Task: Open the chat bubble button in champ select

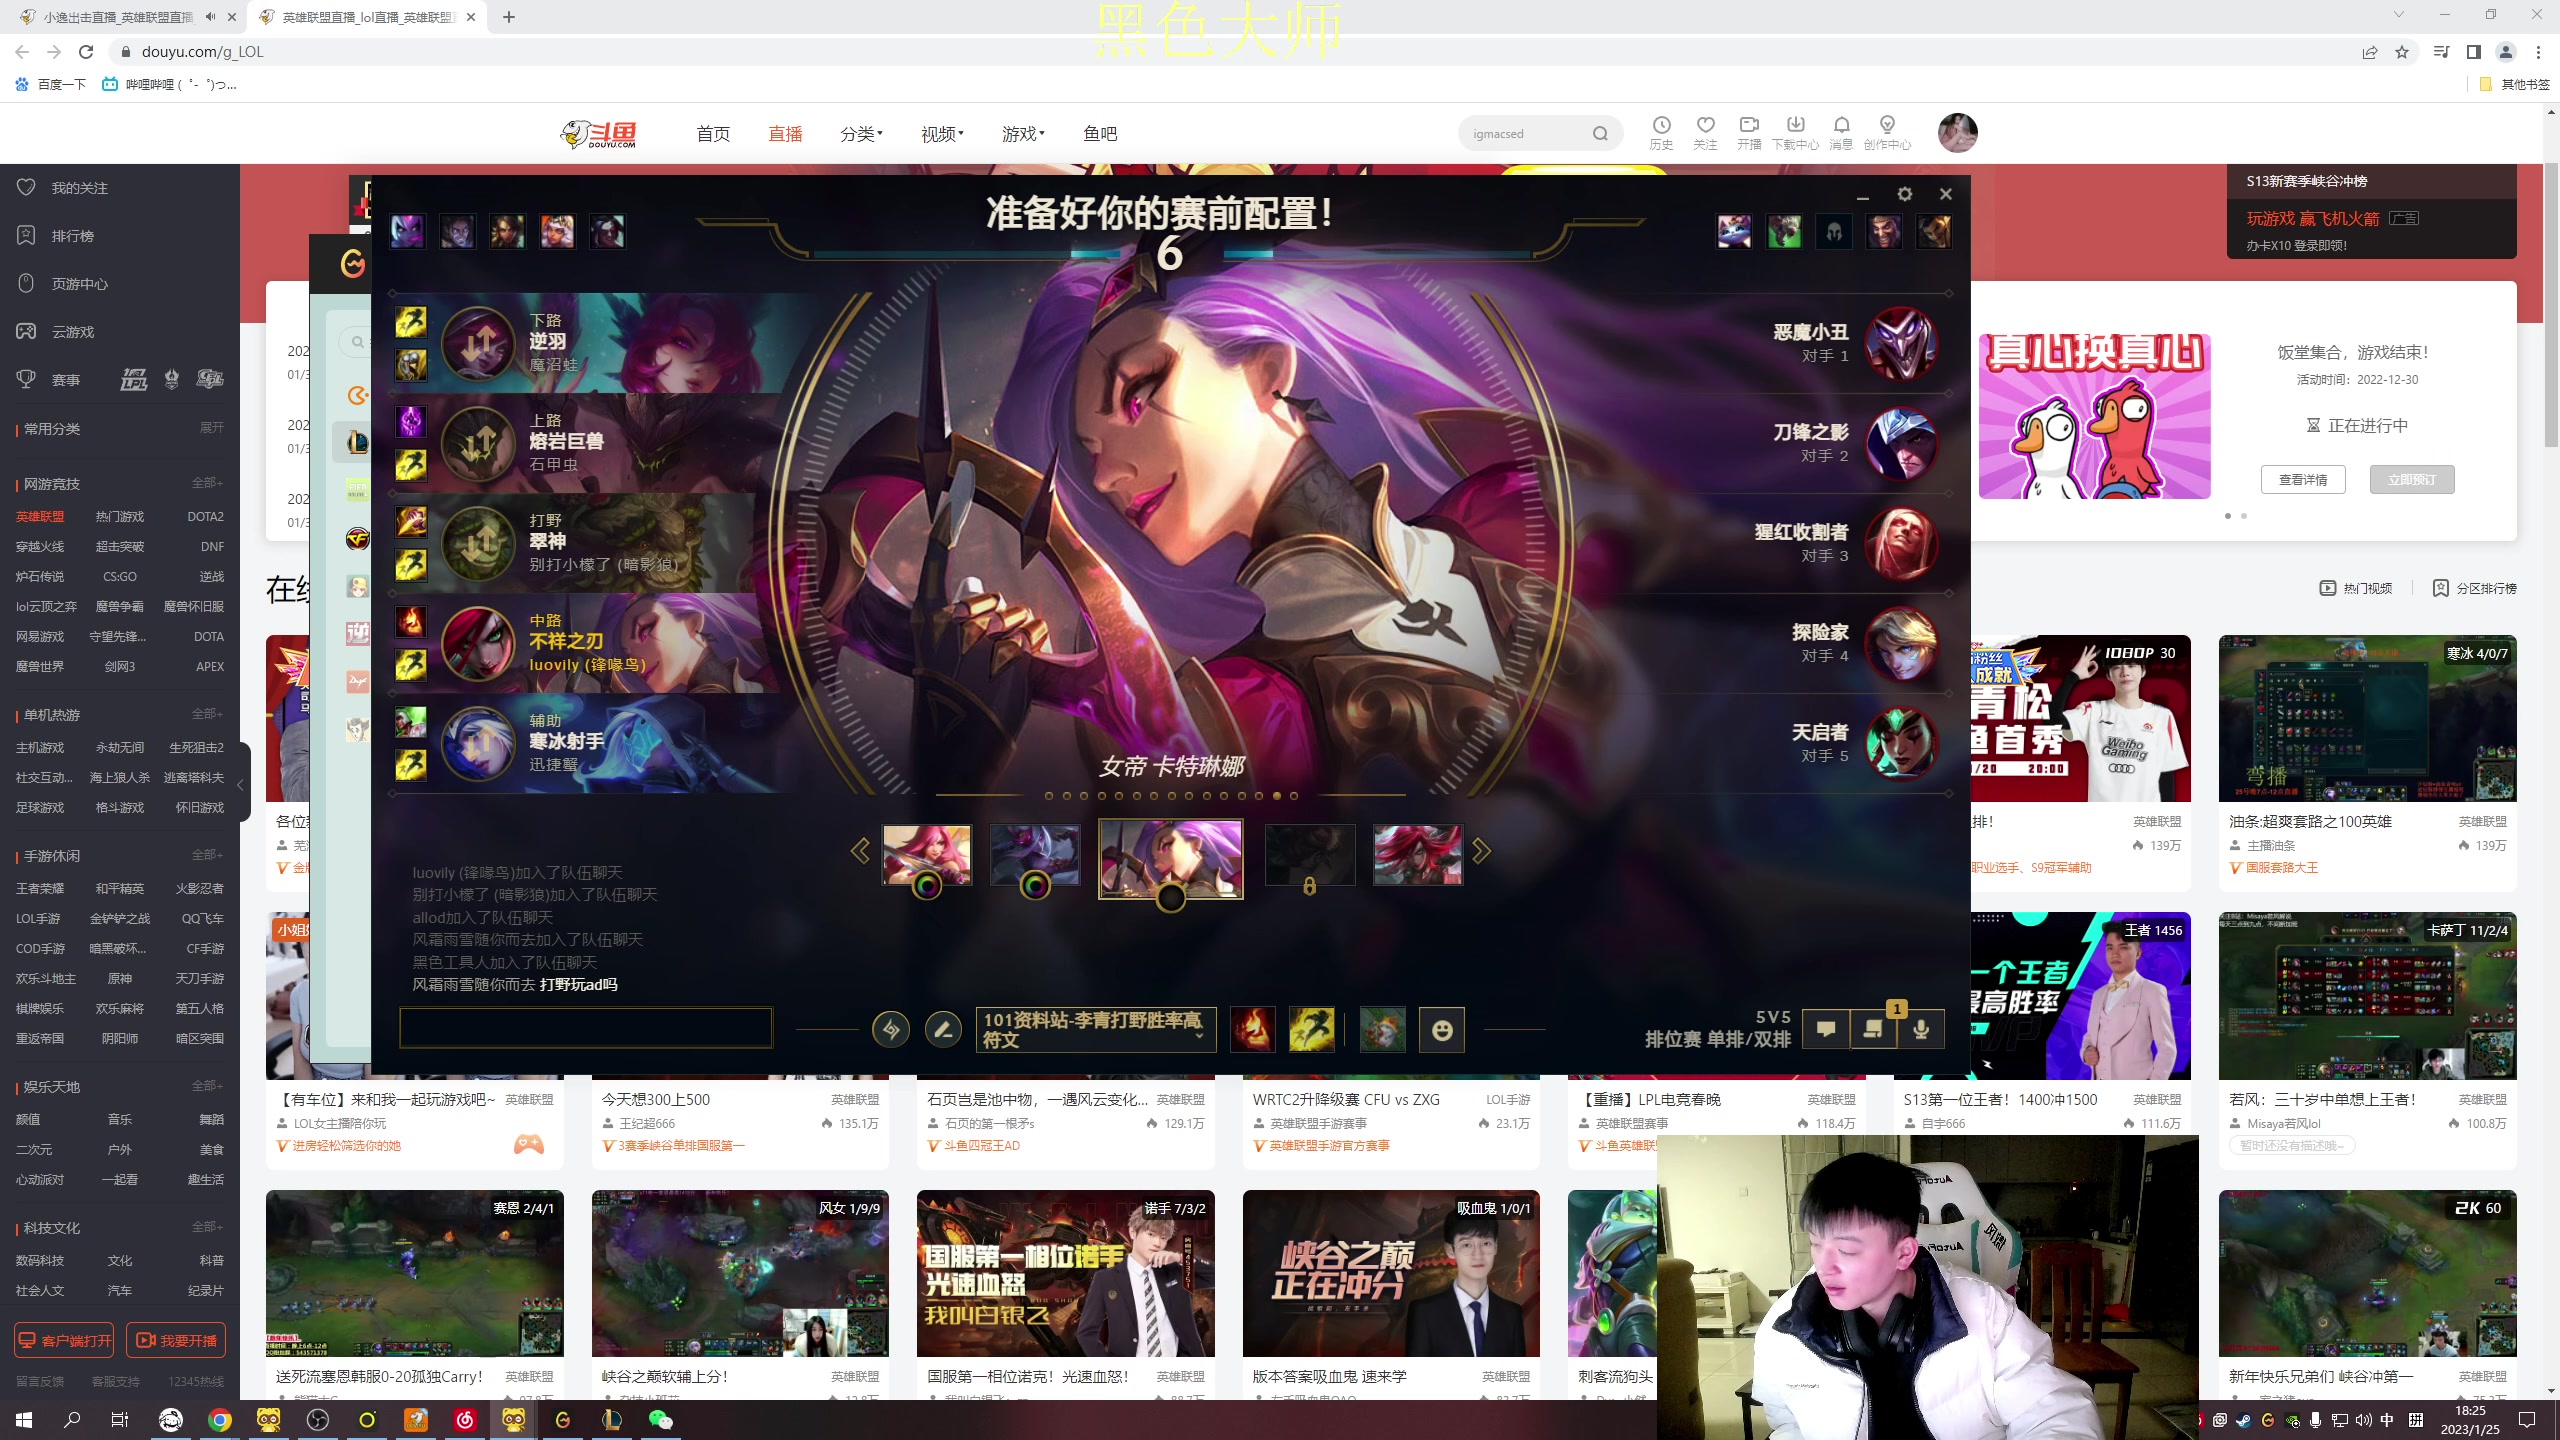Action: point(1826,1029)
